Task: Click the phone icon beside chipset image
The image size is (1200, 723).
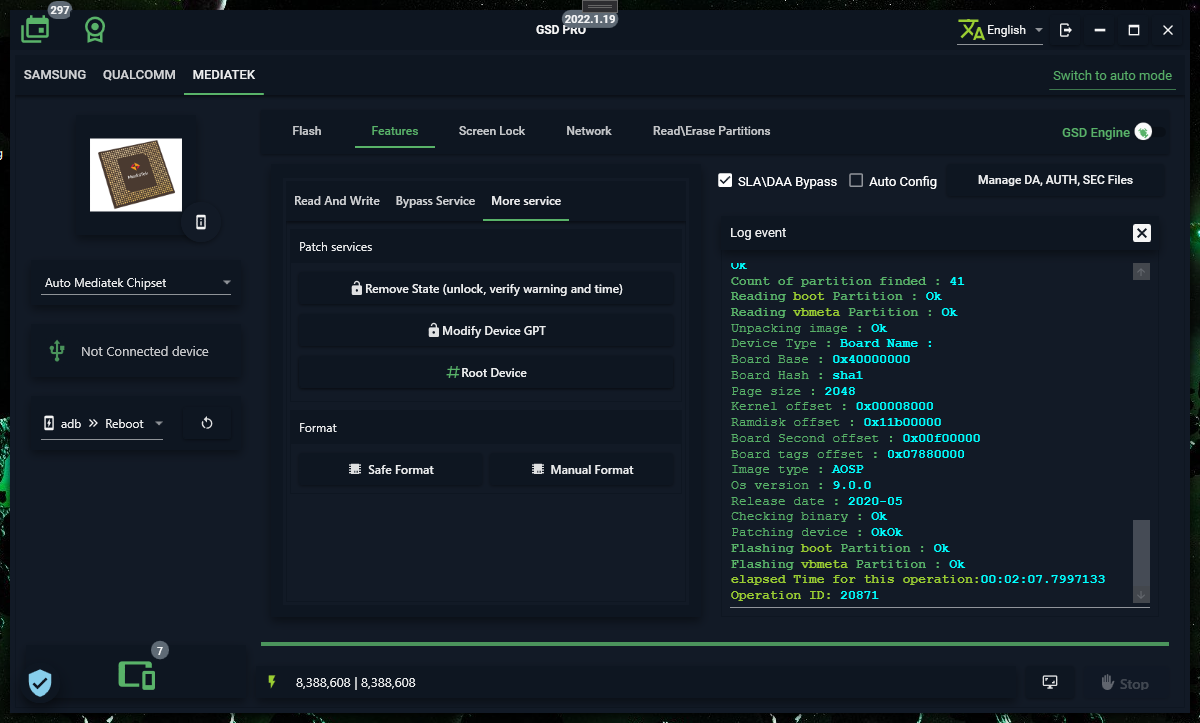Action: click(201, 222)
